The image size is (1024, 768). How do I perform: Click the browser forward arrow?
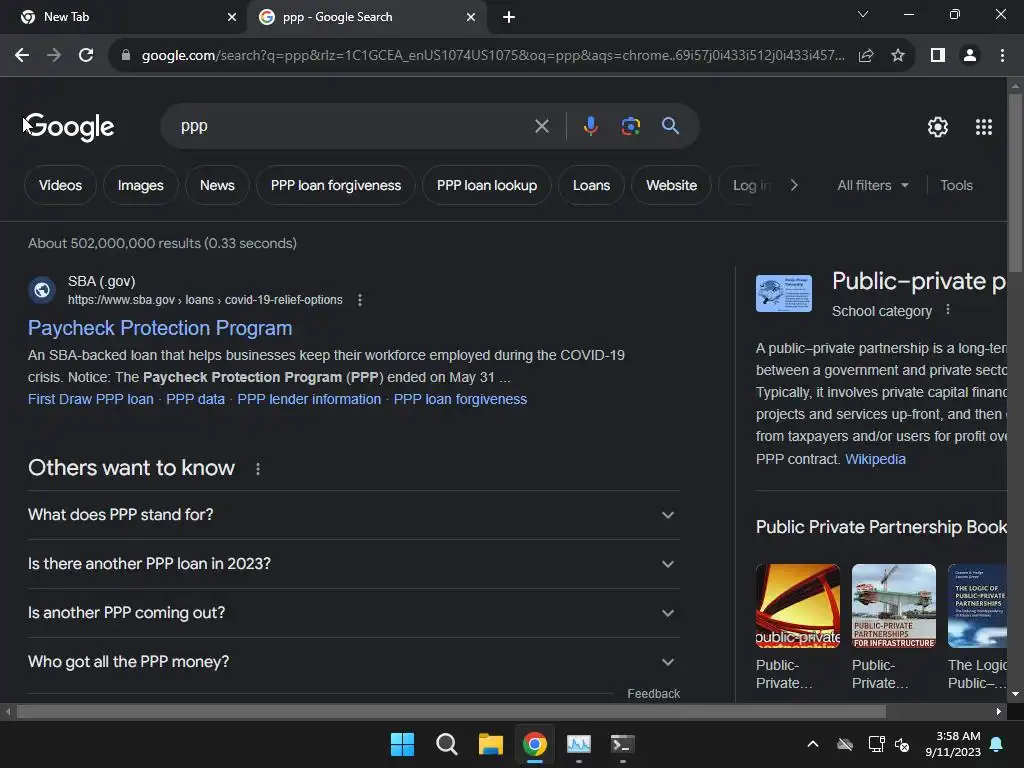(54, 56)
